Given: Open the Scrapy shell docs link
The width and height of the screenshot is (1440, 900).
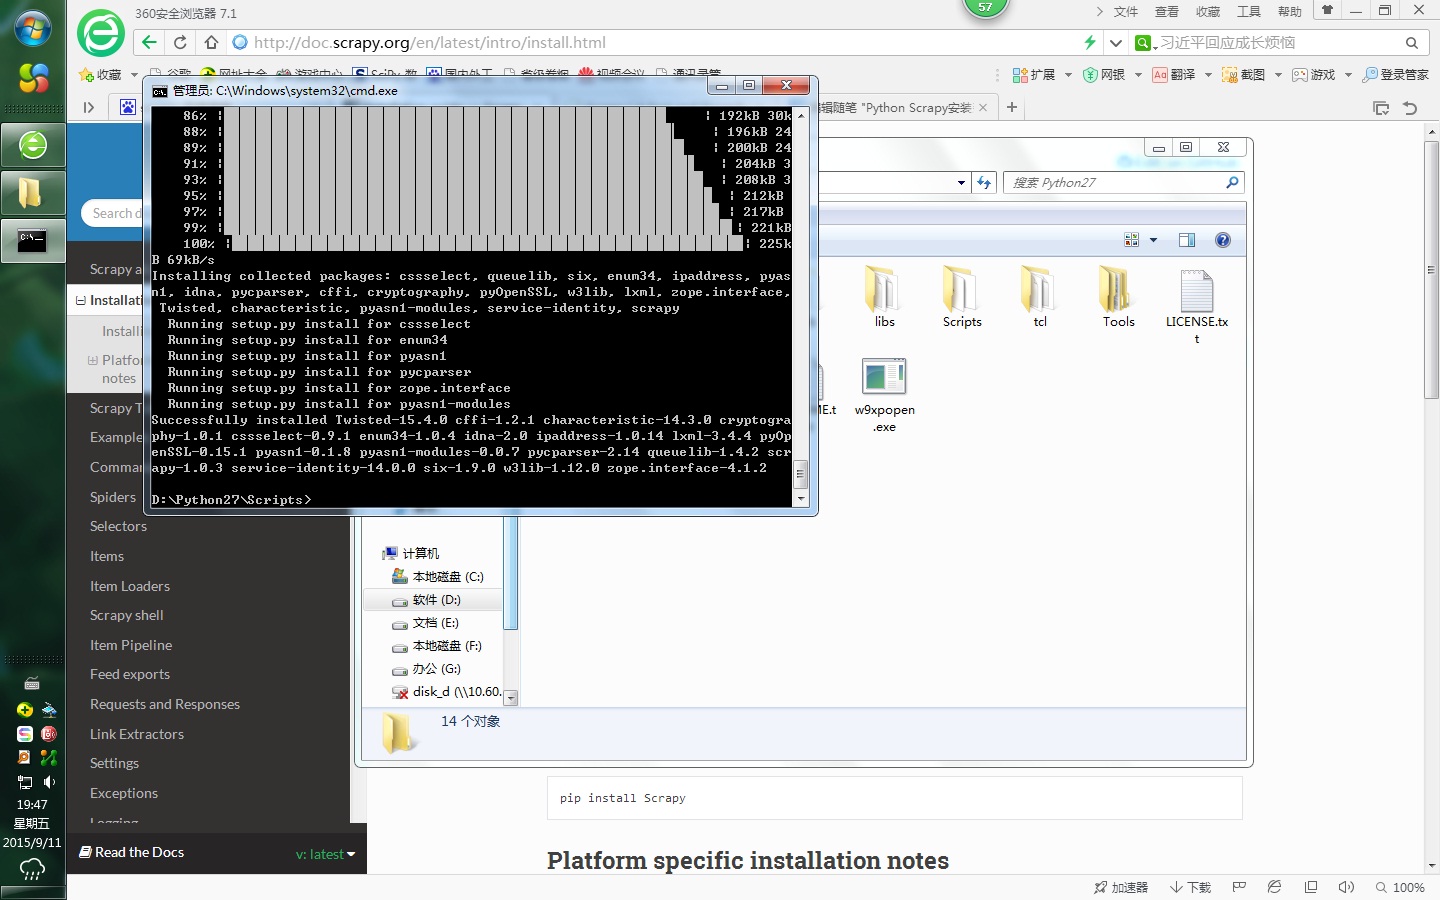Looking at the screenshot, I should 127,615.
